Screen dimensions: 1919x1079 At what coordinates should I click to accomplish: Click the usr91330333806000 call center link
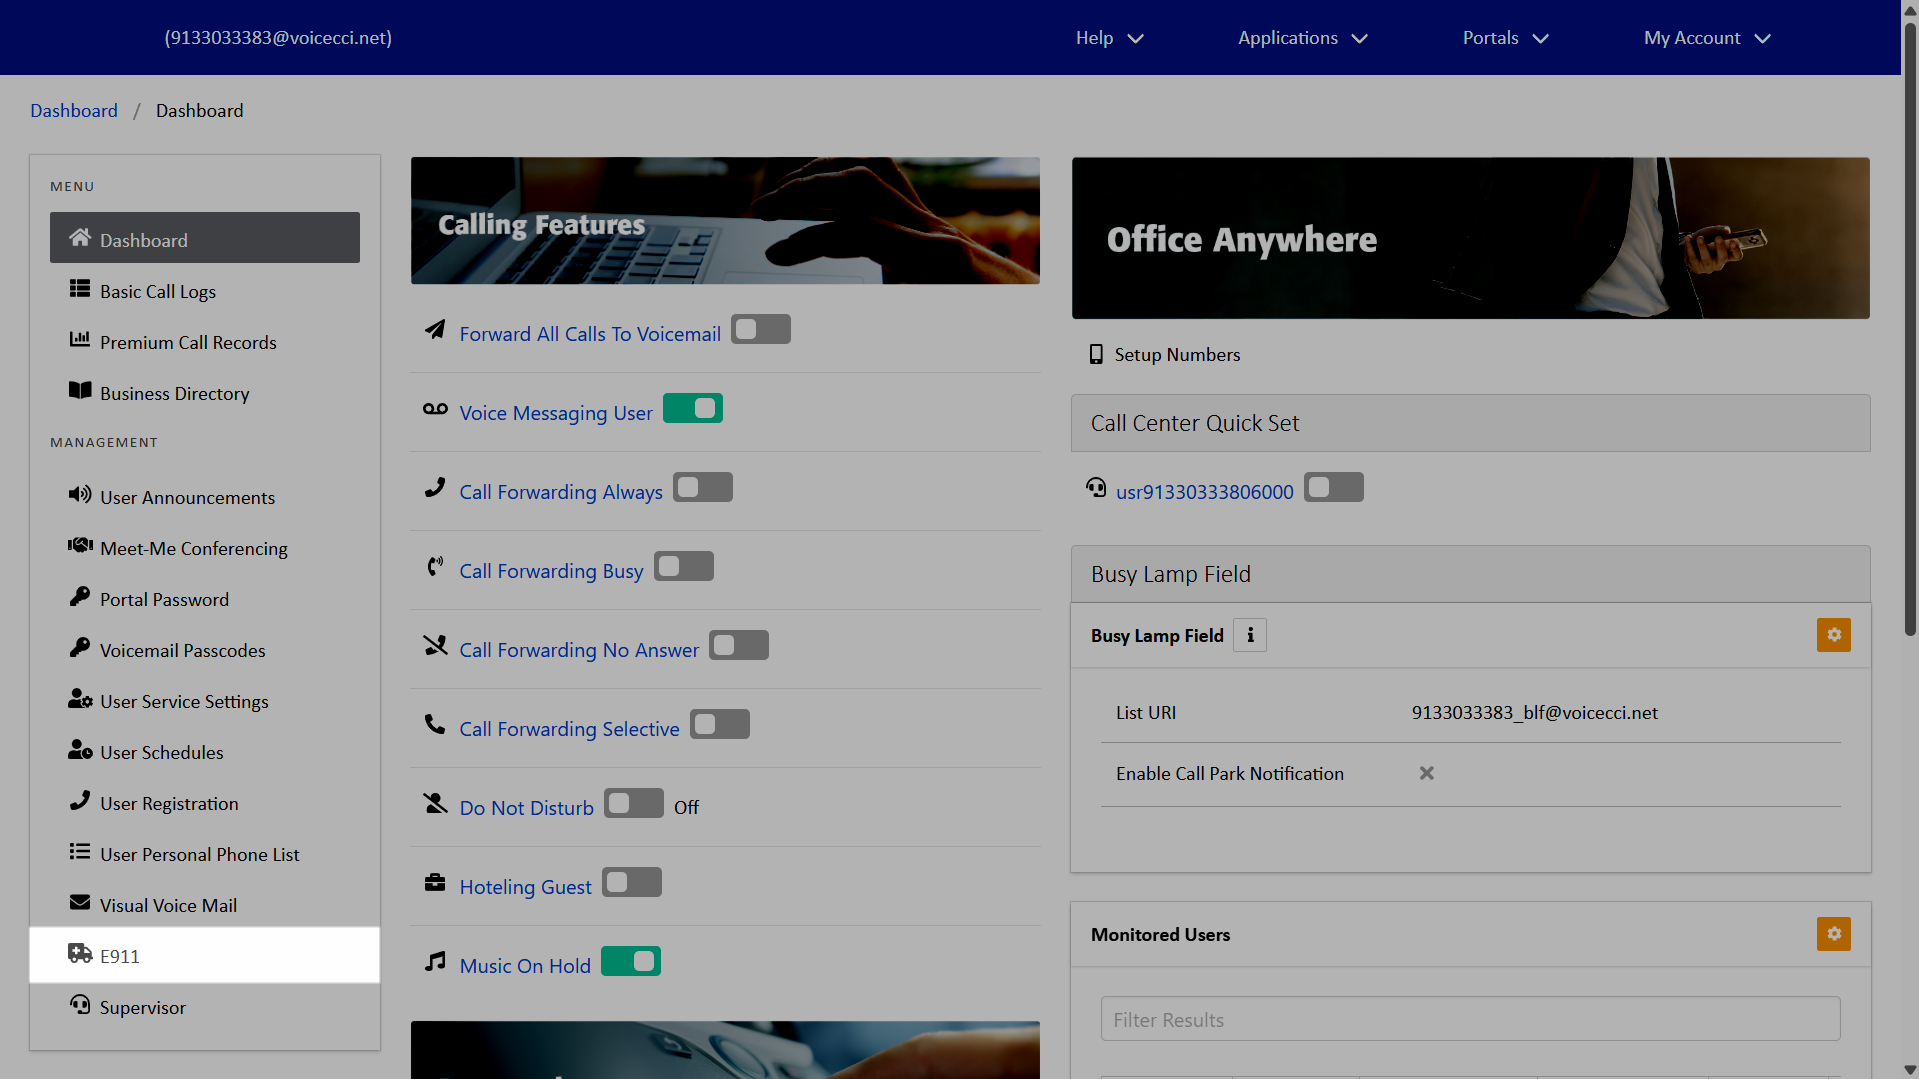1204,492
